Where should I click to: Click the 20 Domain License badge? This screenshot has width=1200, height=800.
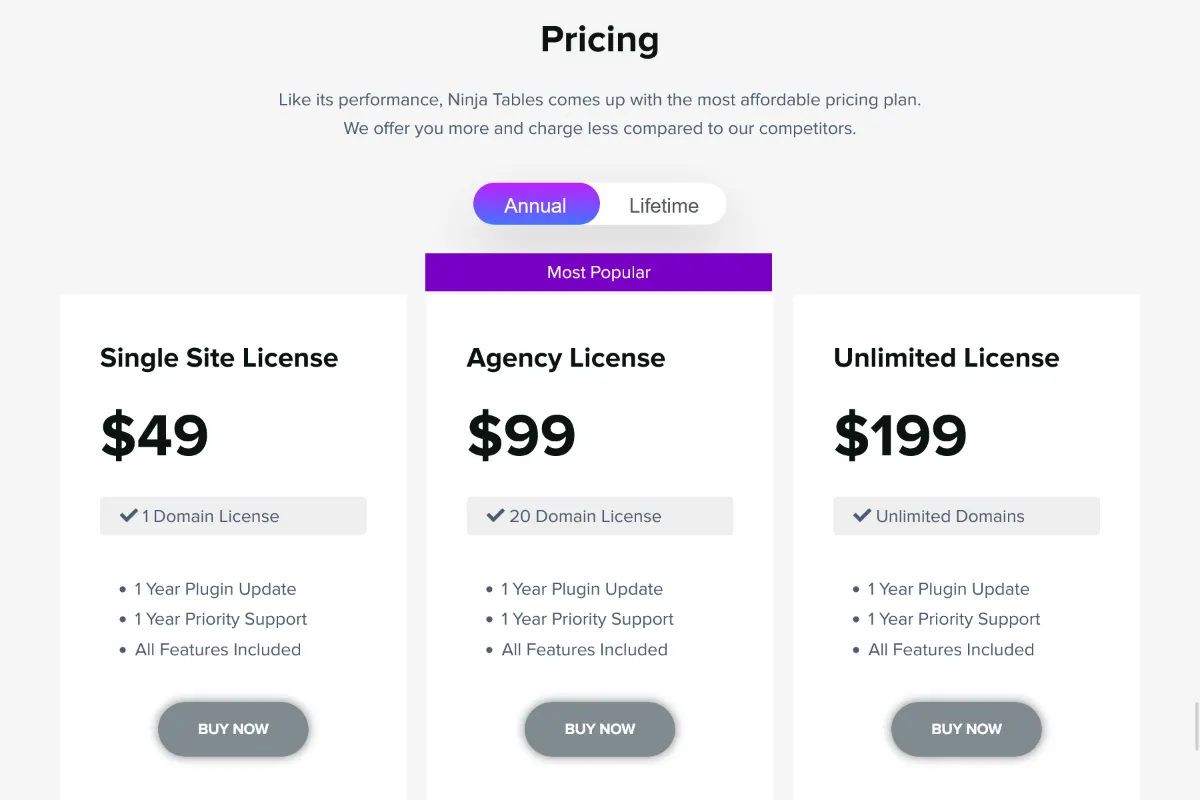click(x=599, y=516)
